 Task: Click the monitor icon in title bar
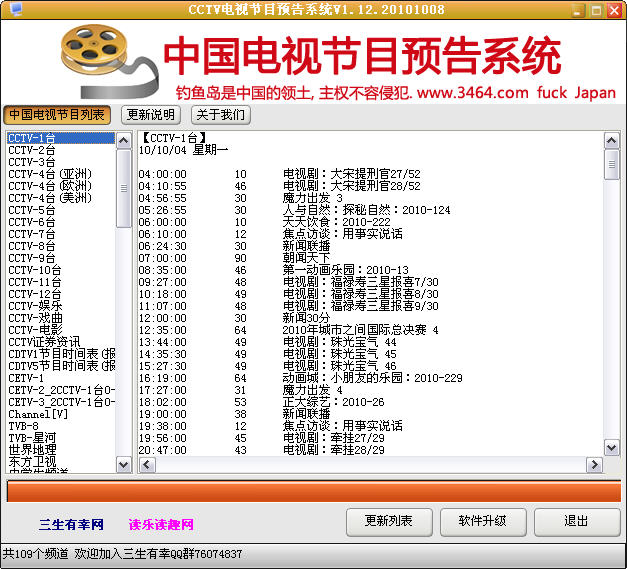(16, 9)
